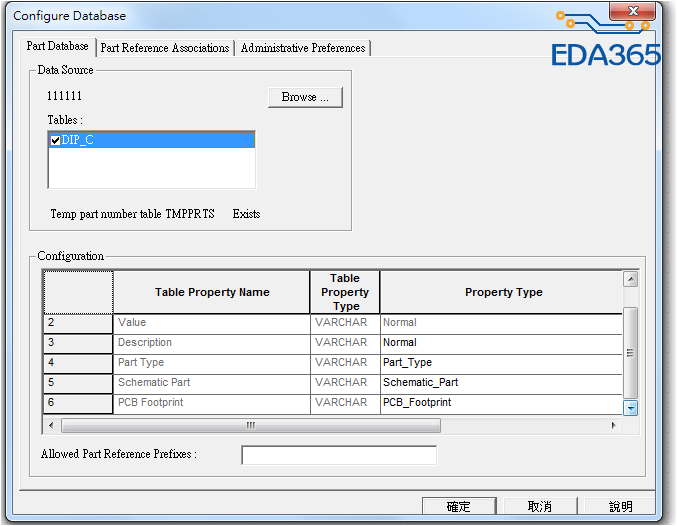Click the Description property name cell

212,343
